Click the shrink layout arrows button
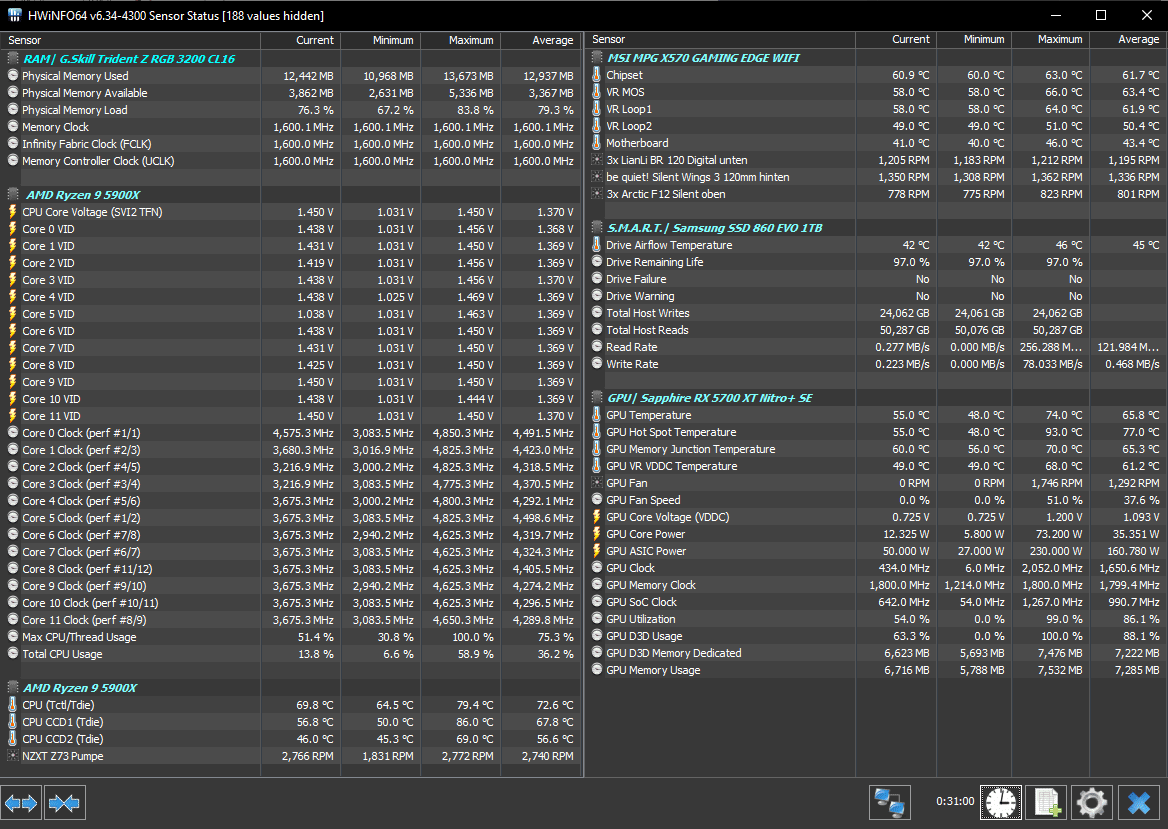The width and height of the screenshot is (1168, 829). [x=65, y=803]
